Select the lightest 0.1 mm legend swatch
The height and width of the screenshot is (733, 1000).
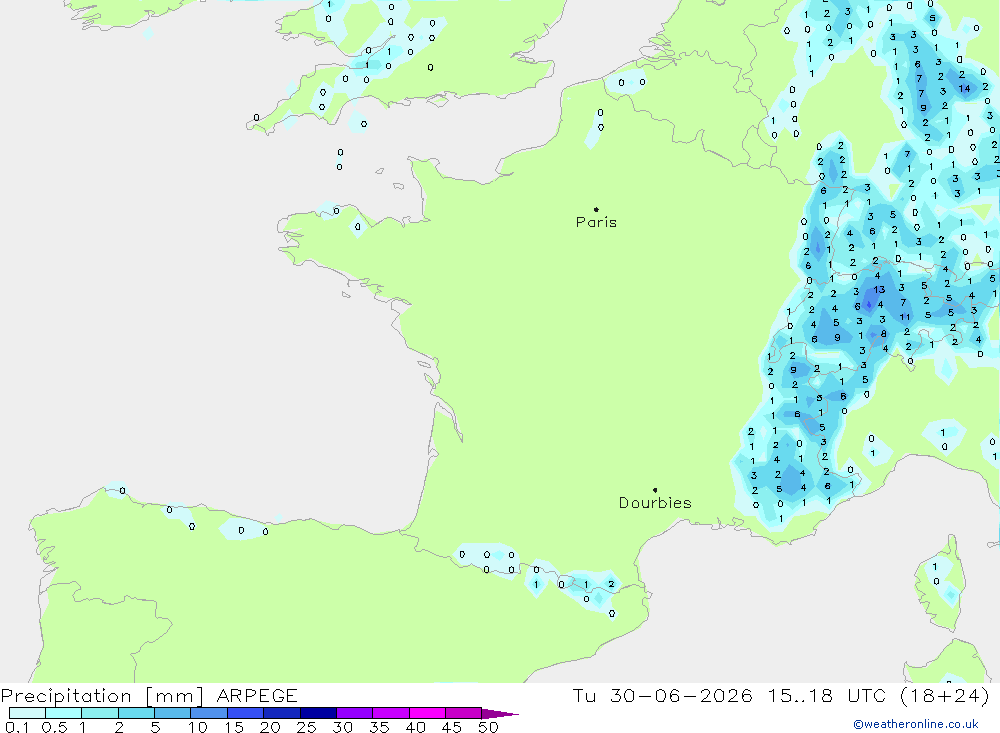click(x=27, y=713)
